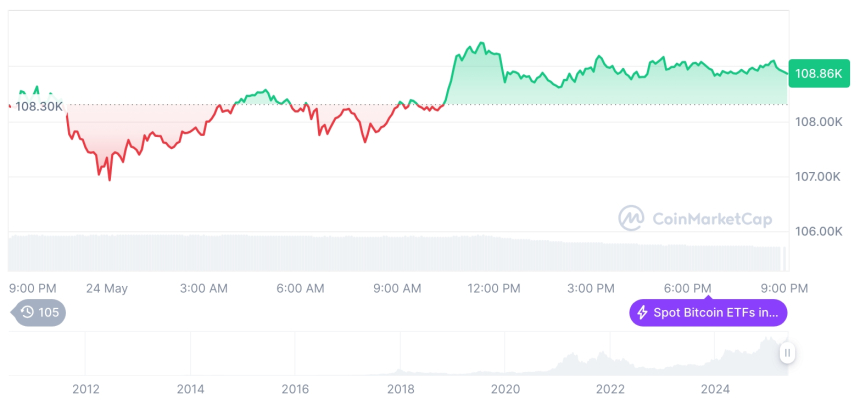
Task: Click the history clock icon beside 105
Action: point(27,313)
